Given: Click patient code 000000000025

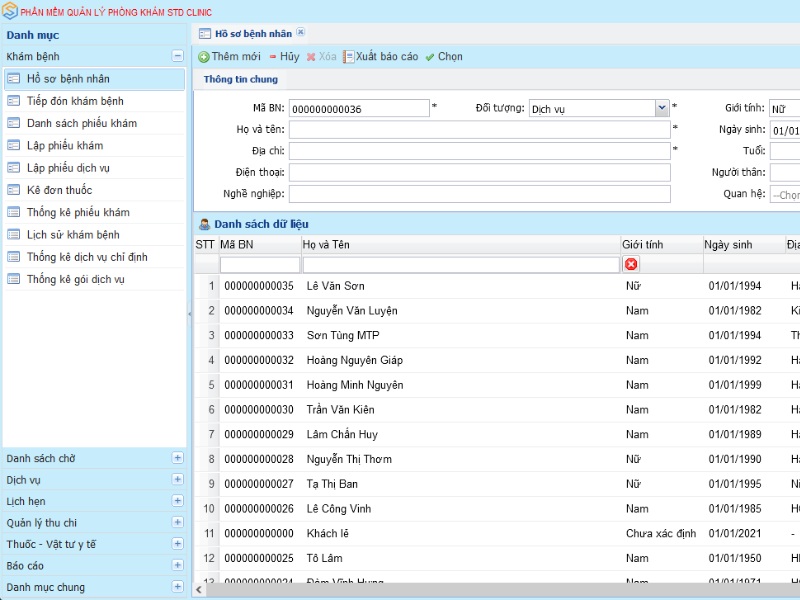Looking at the screenshot, I should coord(259,558).
